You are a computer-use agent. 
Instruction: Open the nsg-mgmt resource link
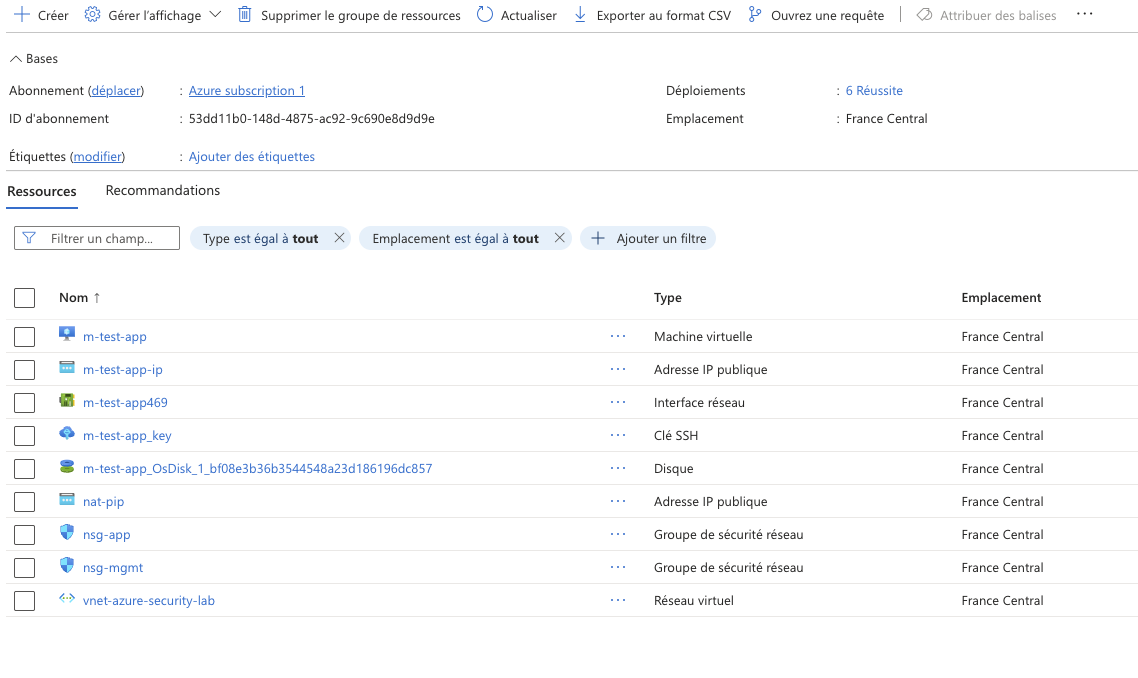(113, 568)
